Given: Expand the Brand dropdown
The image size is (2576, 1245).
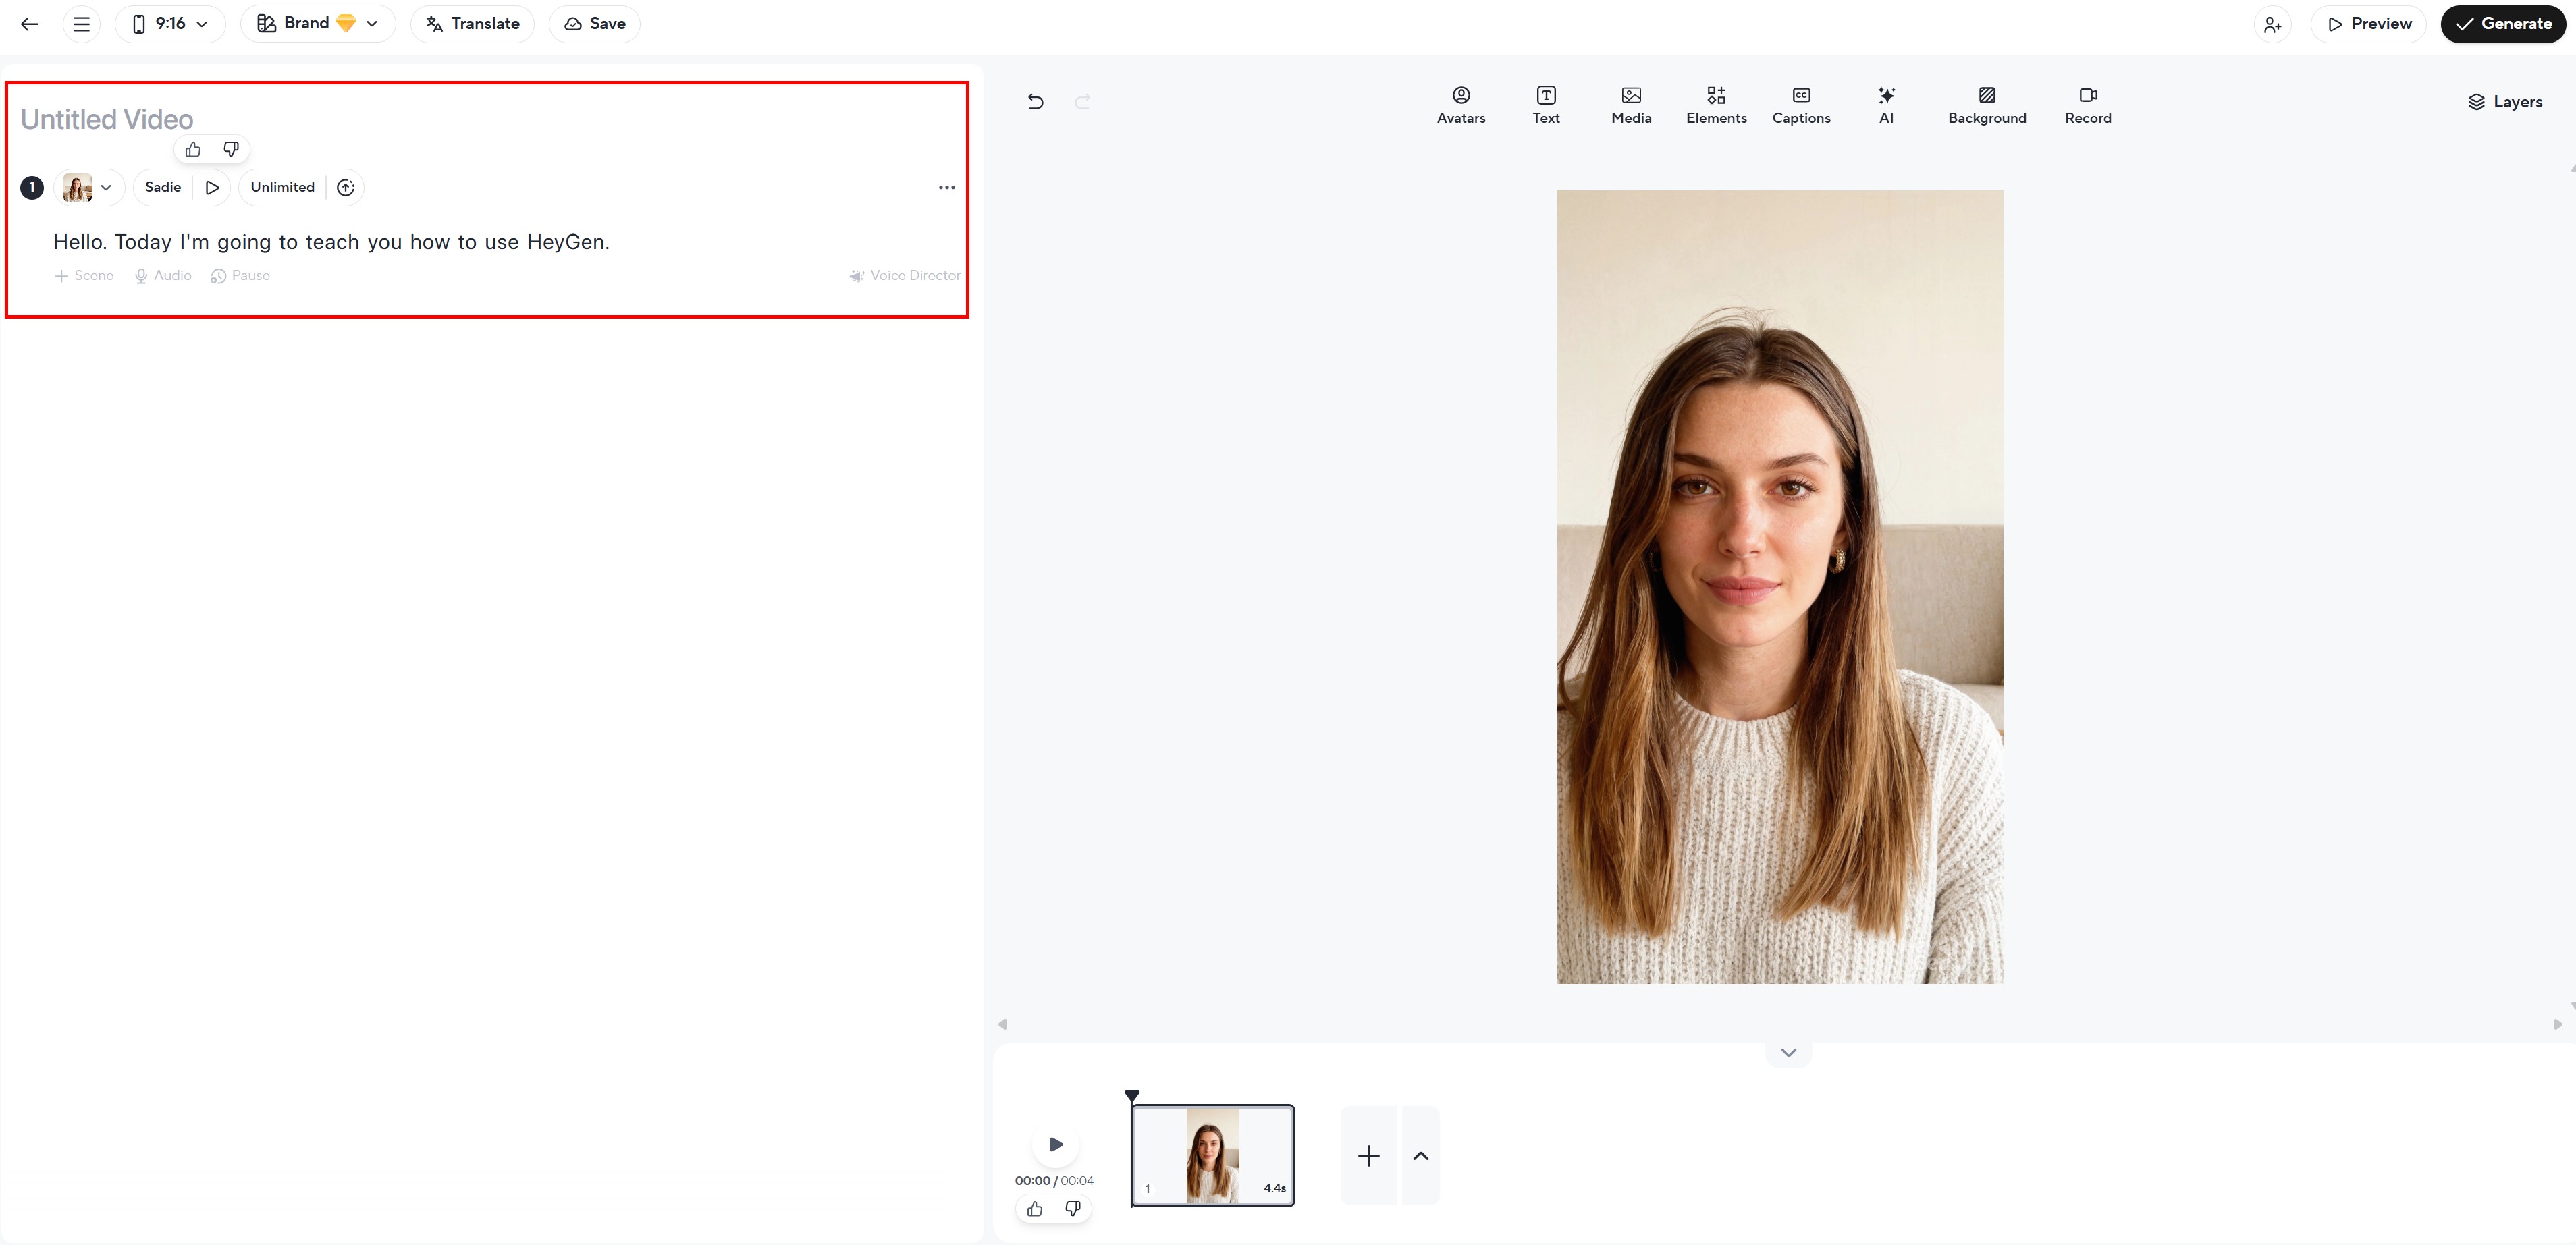Looking at the screenshot, I should [317, 24].
